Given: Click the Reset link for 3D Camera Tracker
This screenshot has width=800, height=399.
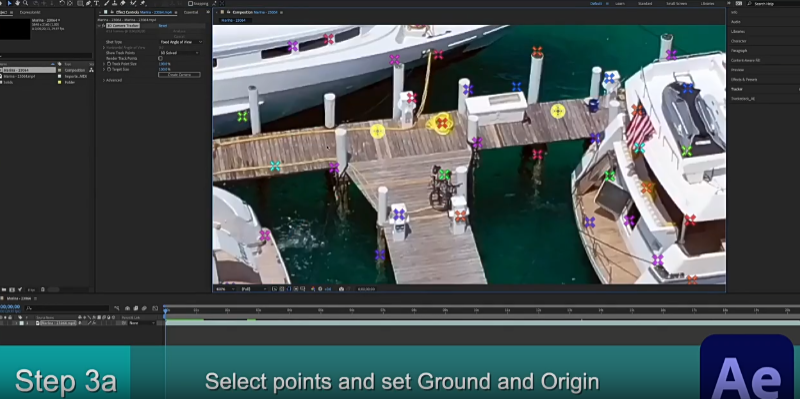Looking at the screenshot, I should [163, 26].
